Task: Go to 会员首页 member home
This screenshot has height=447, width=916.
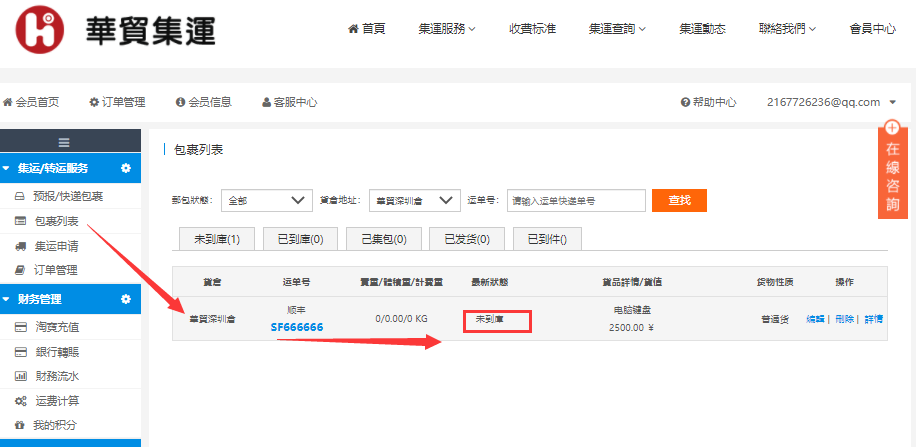Action: [x=31, y=102]
